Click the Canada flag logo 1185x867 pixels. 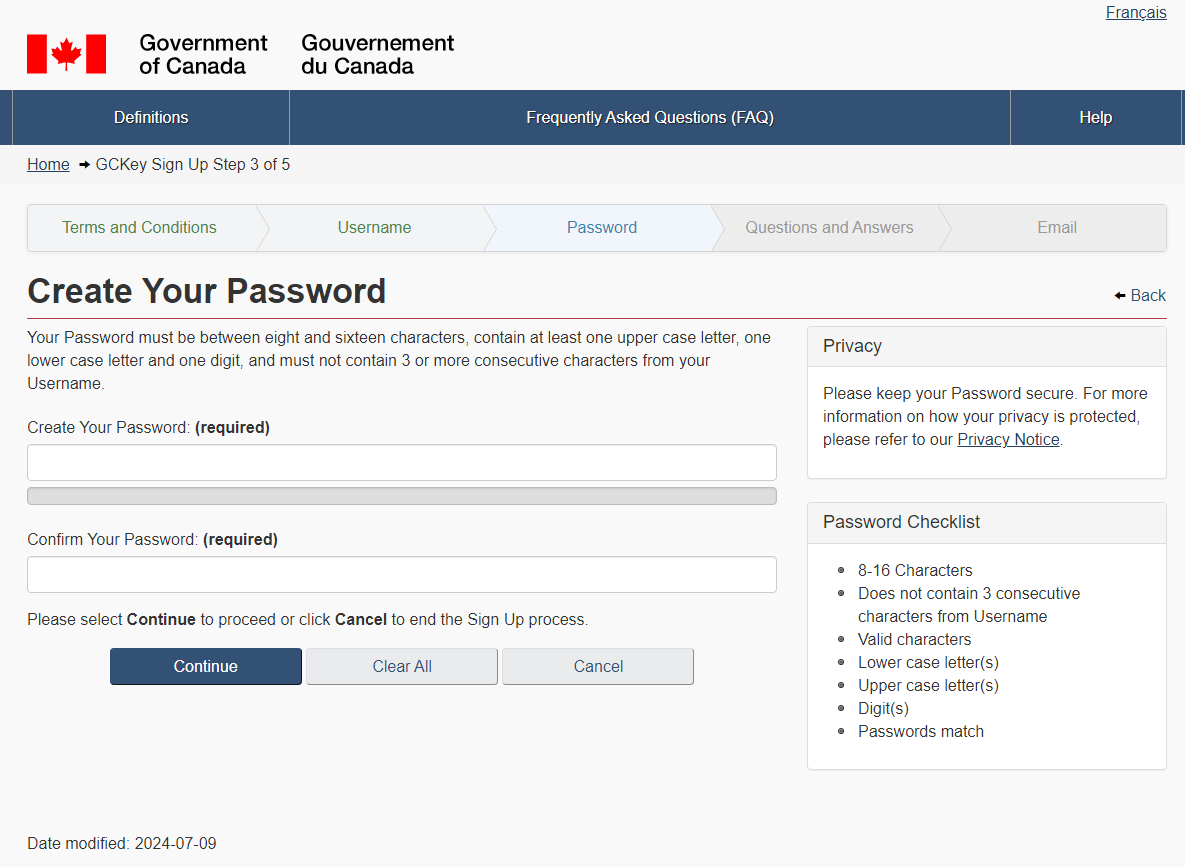[66, 54]
